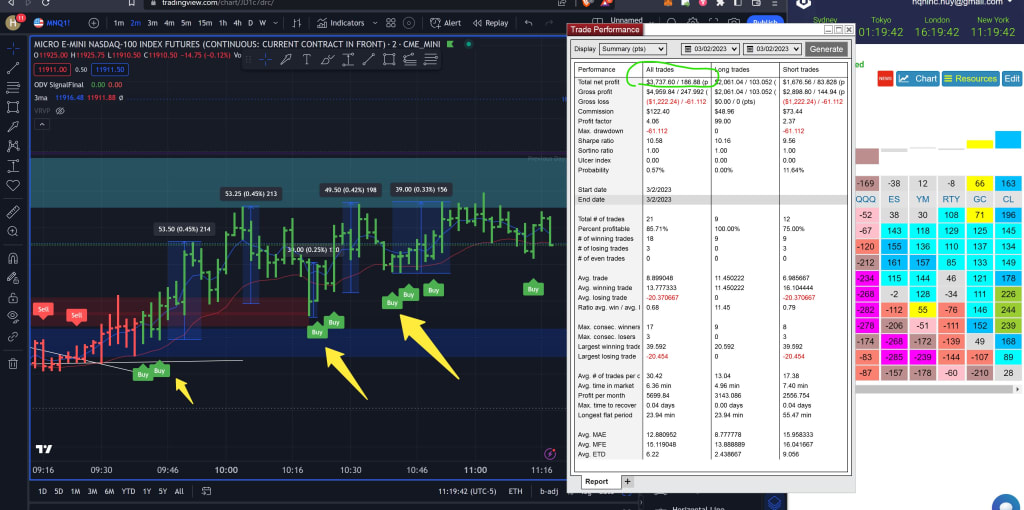The height and width of the screenshot is (510, 1024).
Task: Select the 1m timeframe
Action: point(117,23)
